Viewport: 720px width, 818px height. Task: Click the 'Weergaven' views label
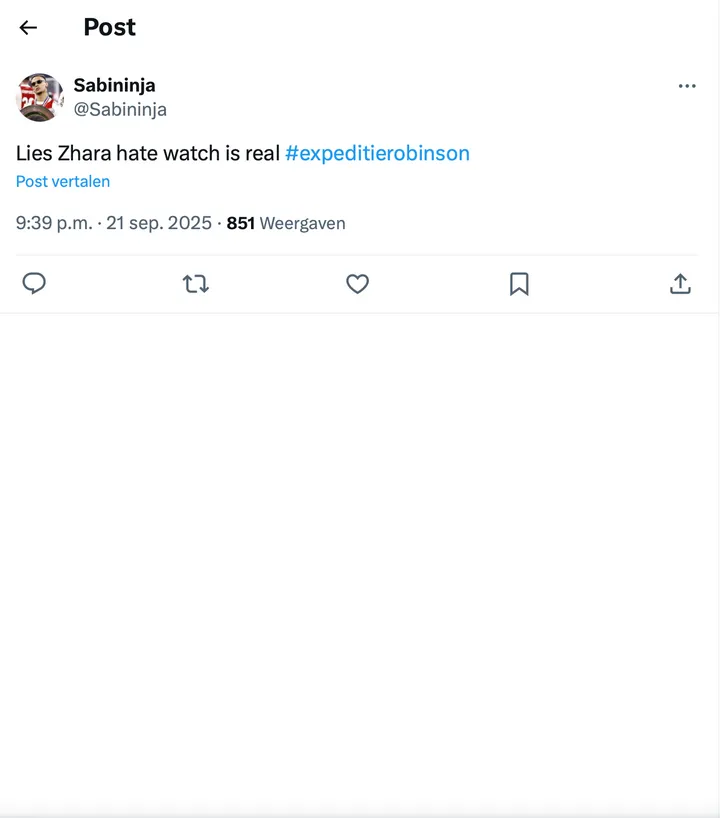[x=302, y=223]
